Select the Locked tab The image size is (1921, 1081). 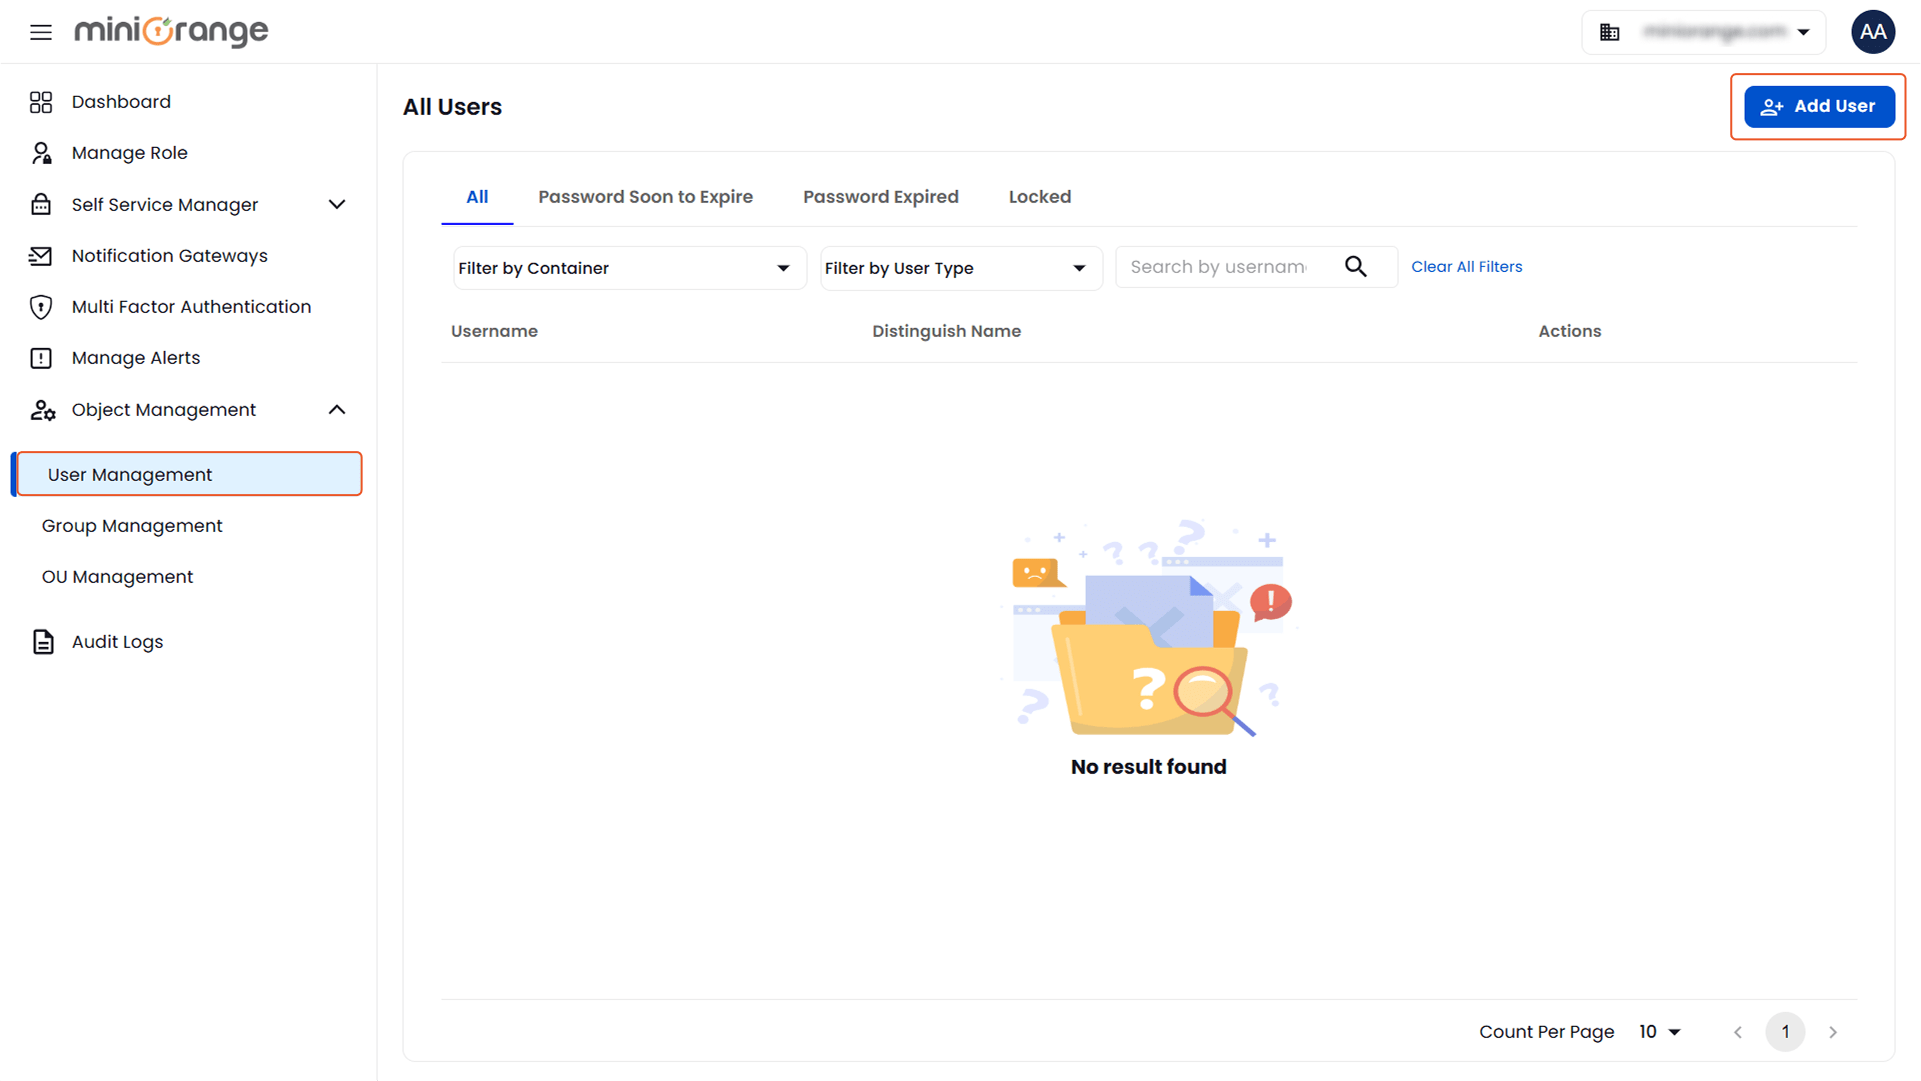click(1040, 196)
